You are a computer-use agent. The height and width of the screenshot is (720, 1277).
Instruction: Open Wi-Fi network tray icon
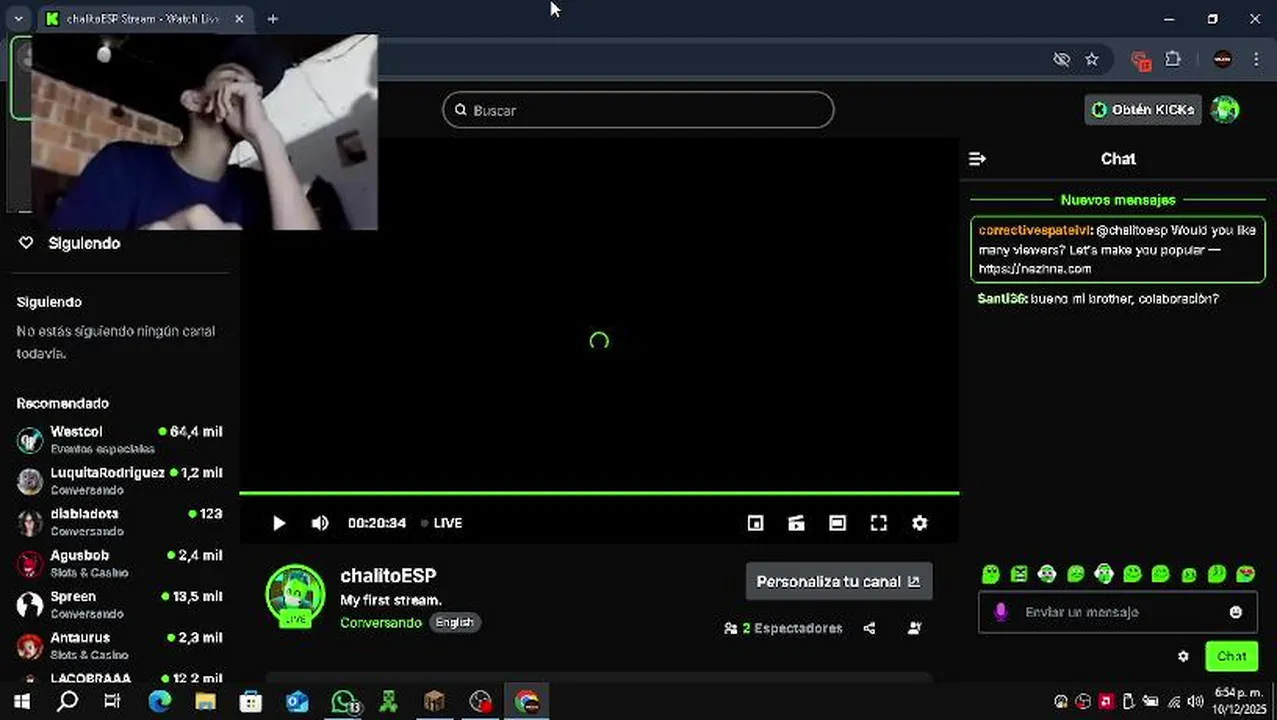click(1173, 702)
